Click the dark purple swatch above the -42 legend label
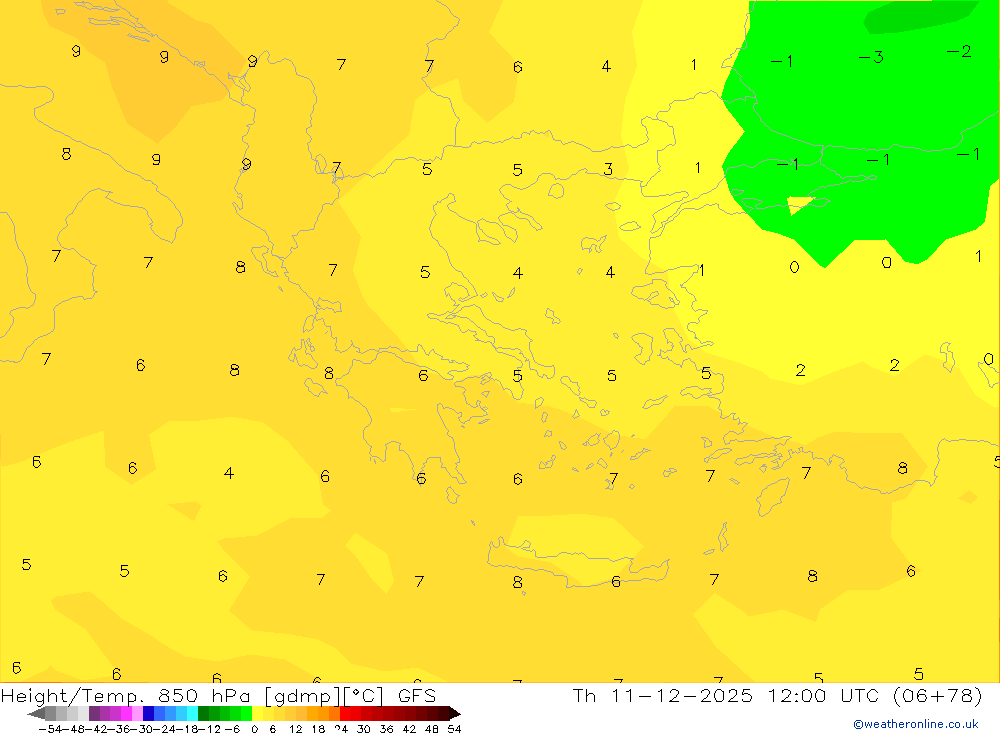The height and width of the screenshot is (733, 1000). pyautogui.click(x=94, y=714)
